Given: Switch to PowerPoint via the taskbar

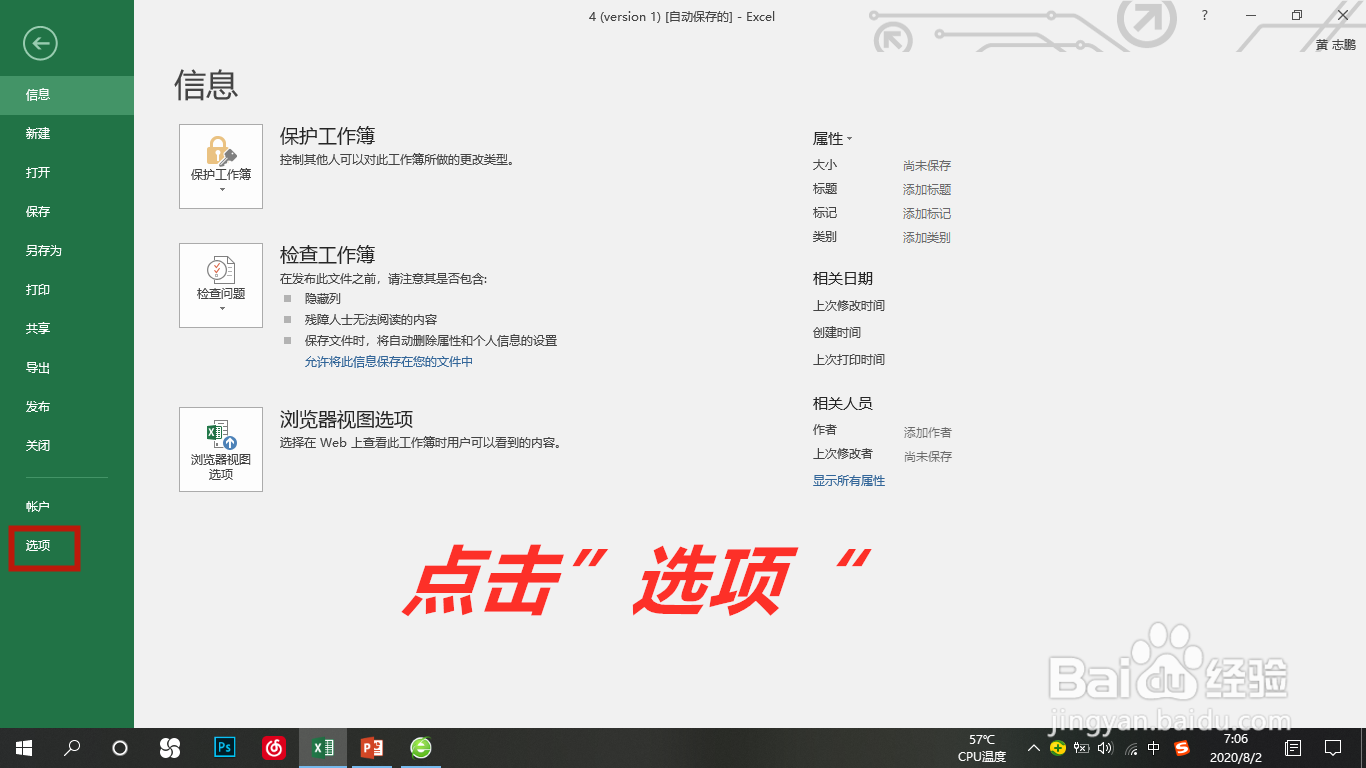Looking at the screenshot, I should point(372,747).
